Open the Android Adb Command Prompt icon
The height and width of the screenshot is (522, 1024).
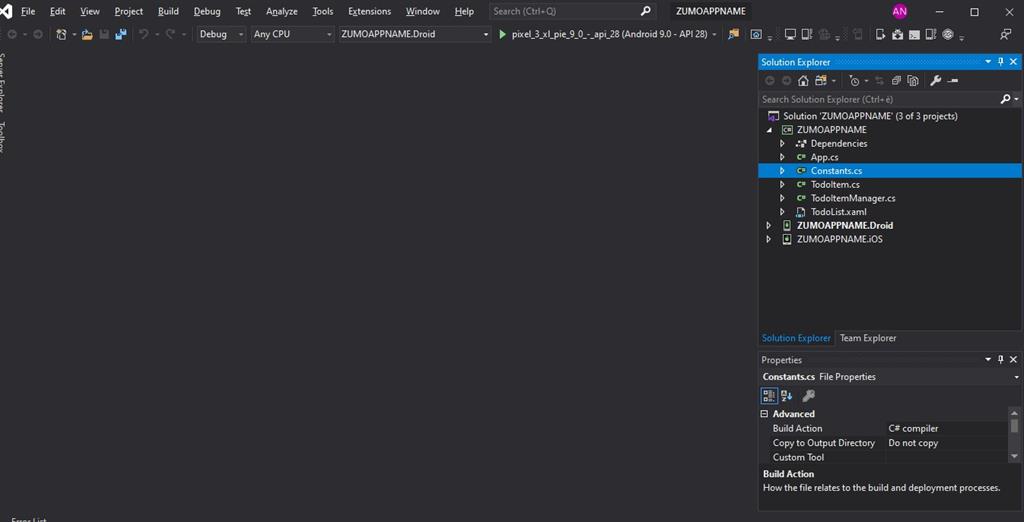click(x=914, y=35)
